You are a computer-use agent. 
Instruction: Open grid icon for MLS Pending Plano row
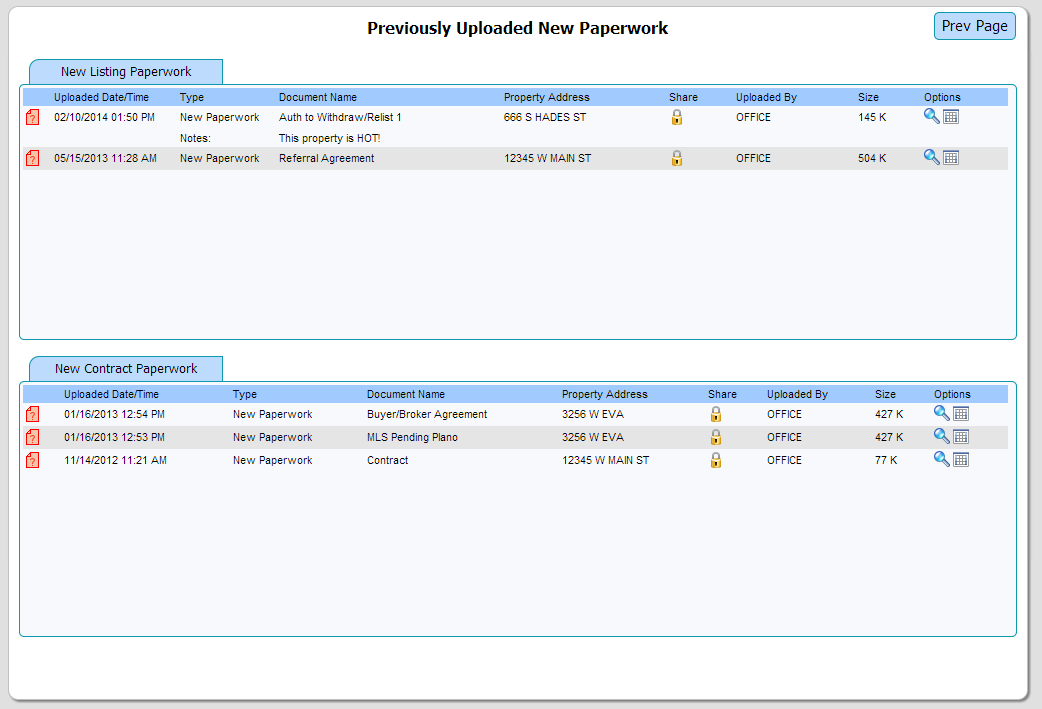[x=961, y=436]
